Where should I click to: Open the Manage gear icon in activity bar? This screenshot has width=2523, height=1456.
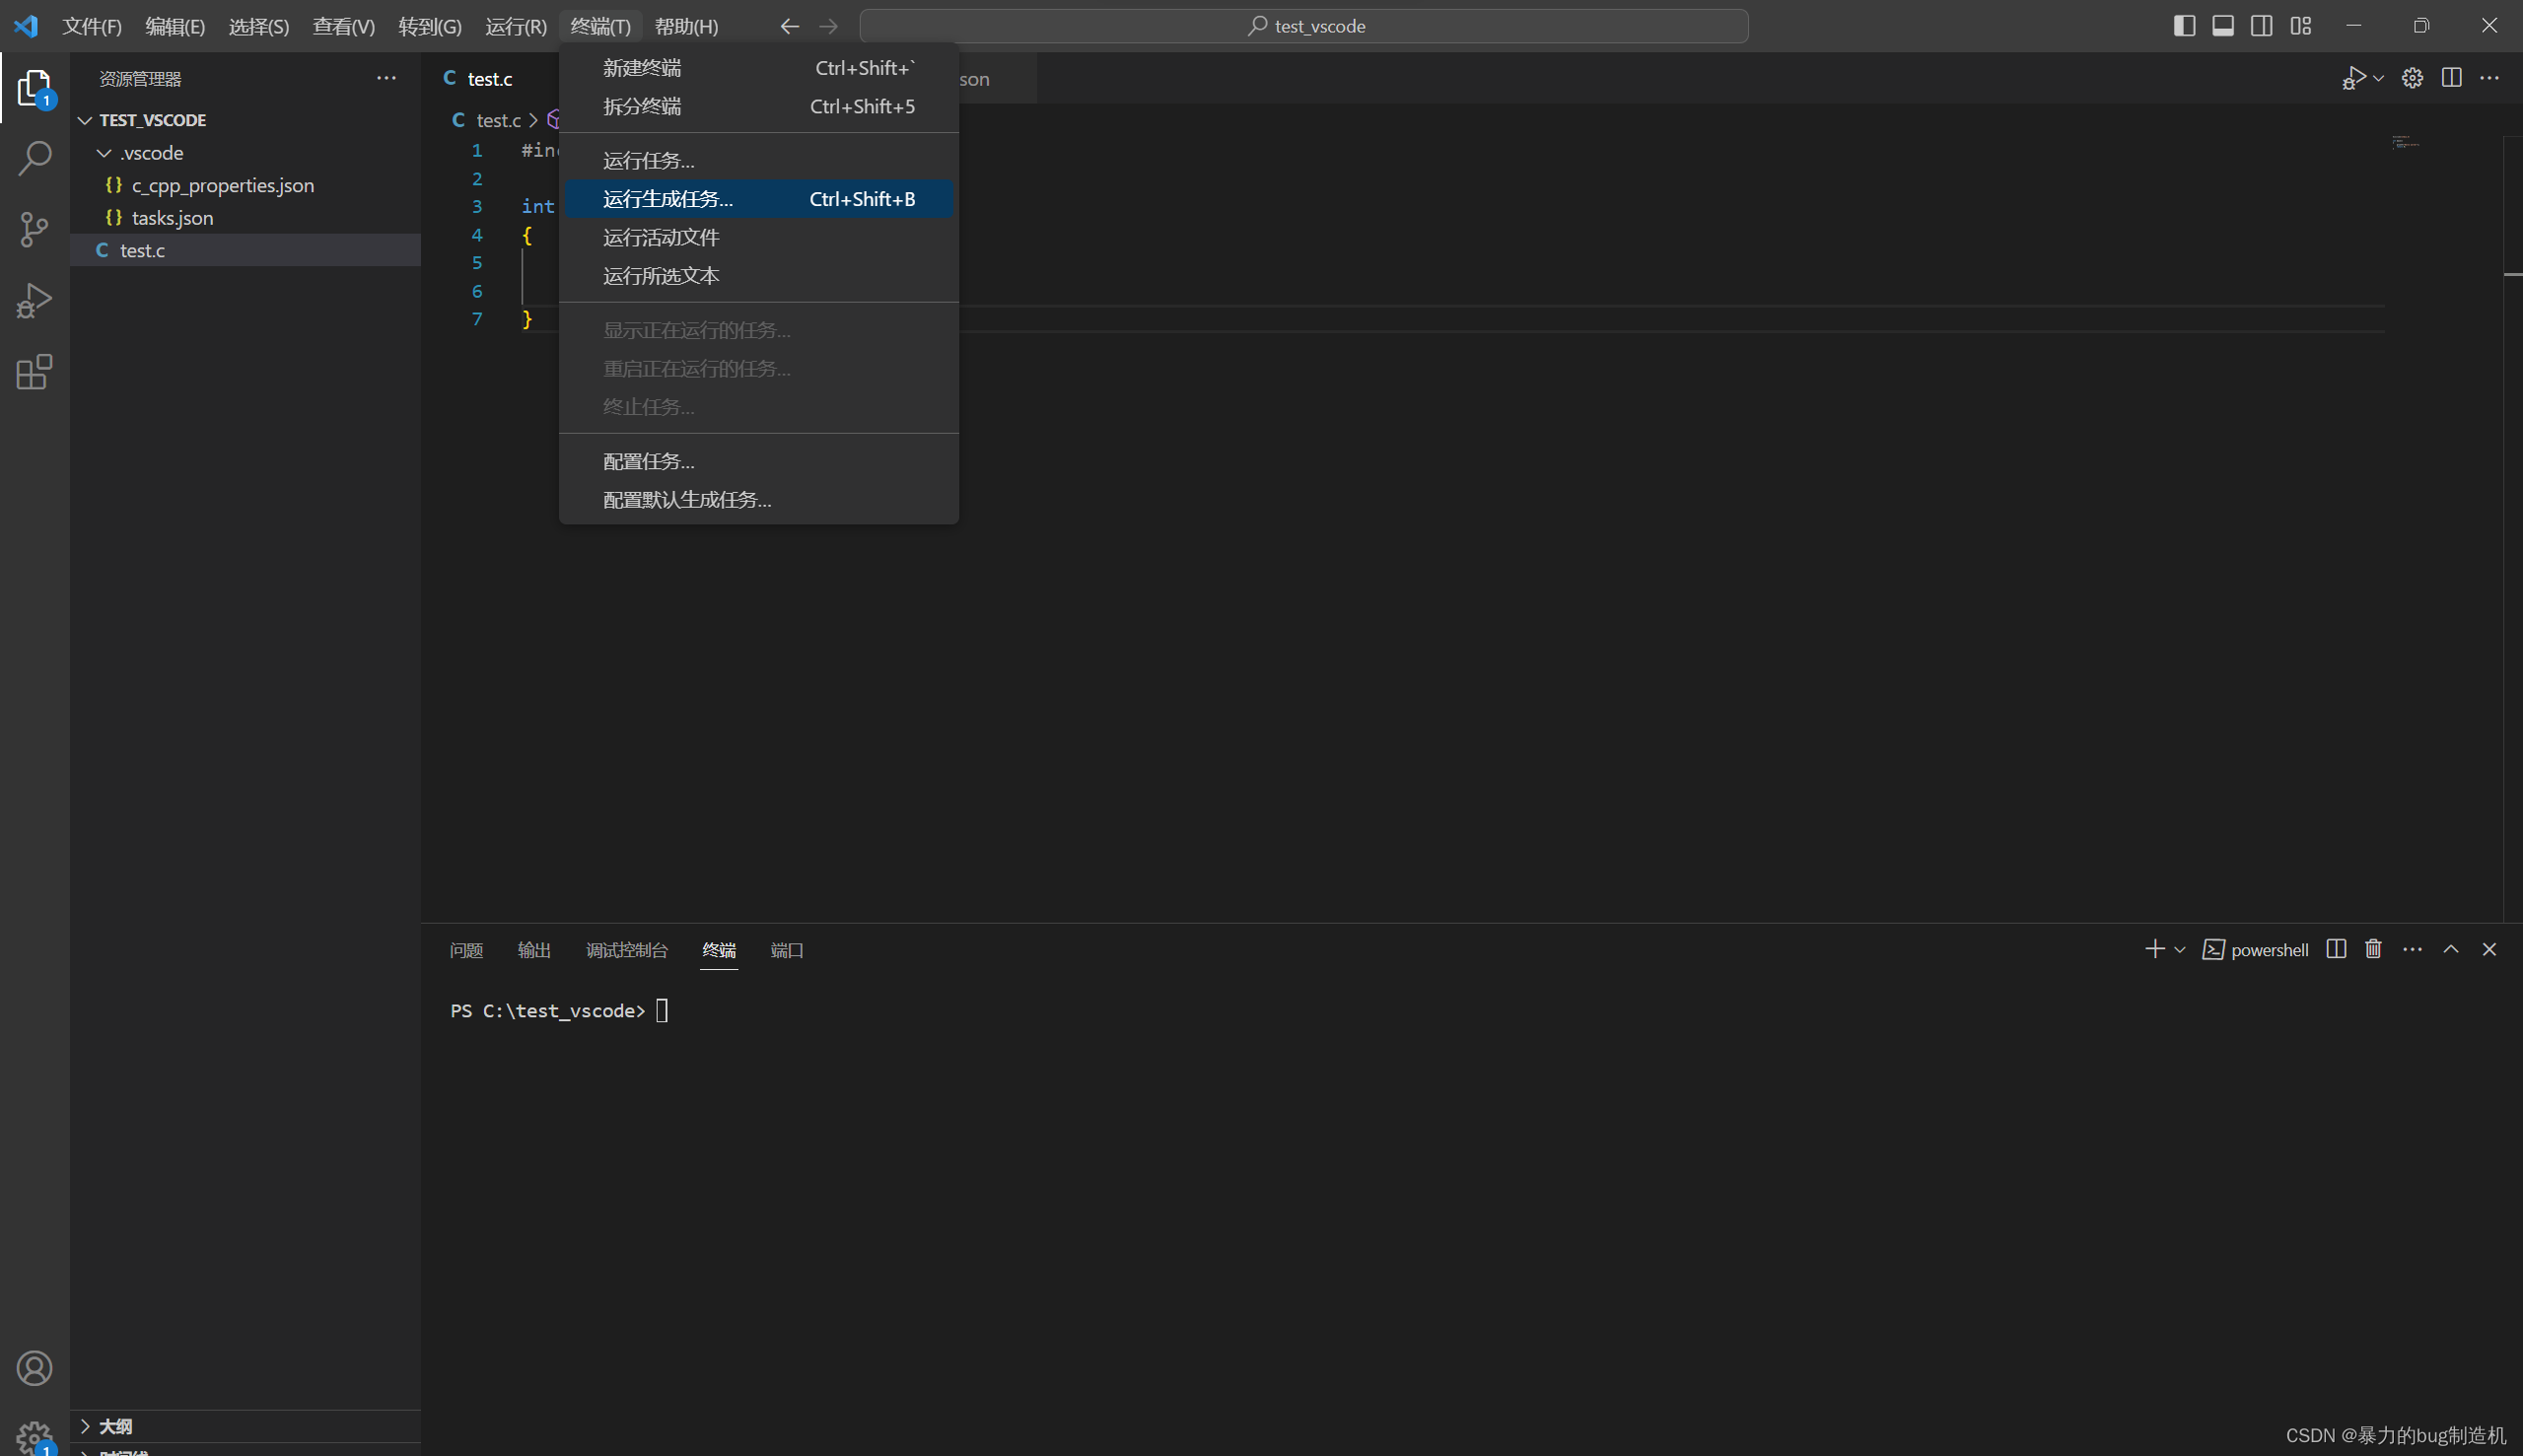[x=34, y=1438]
